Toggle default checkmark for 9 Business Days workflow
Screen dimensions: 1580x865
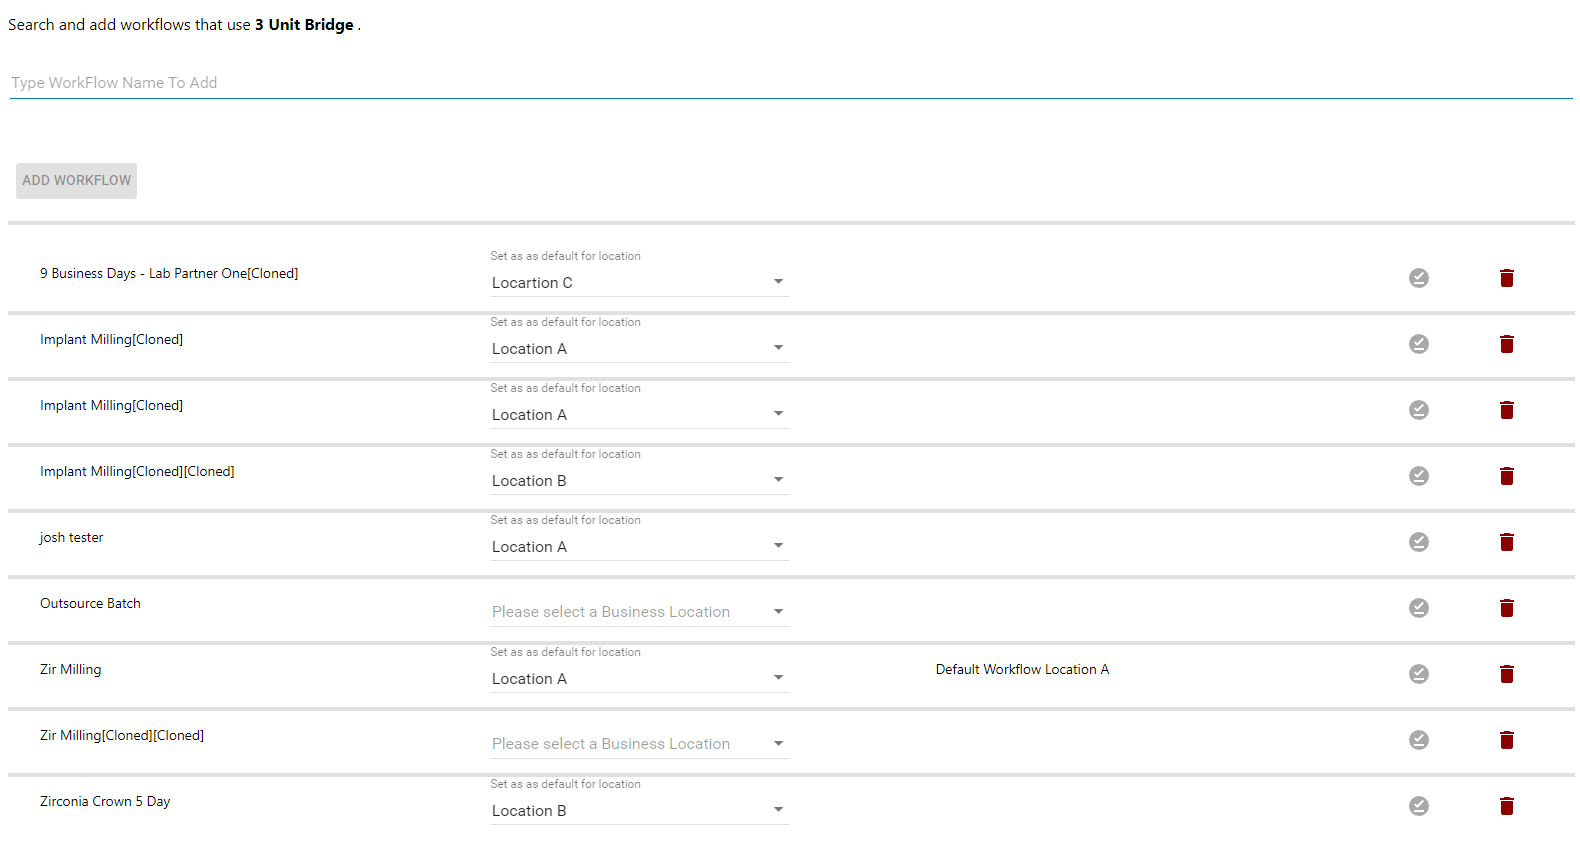tap(1418, 278)
